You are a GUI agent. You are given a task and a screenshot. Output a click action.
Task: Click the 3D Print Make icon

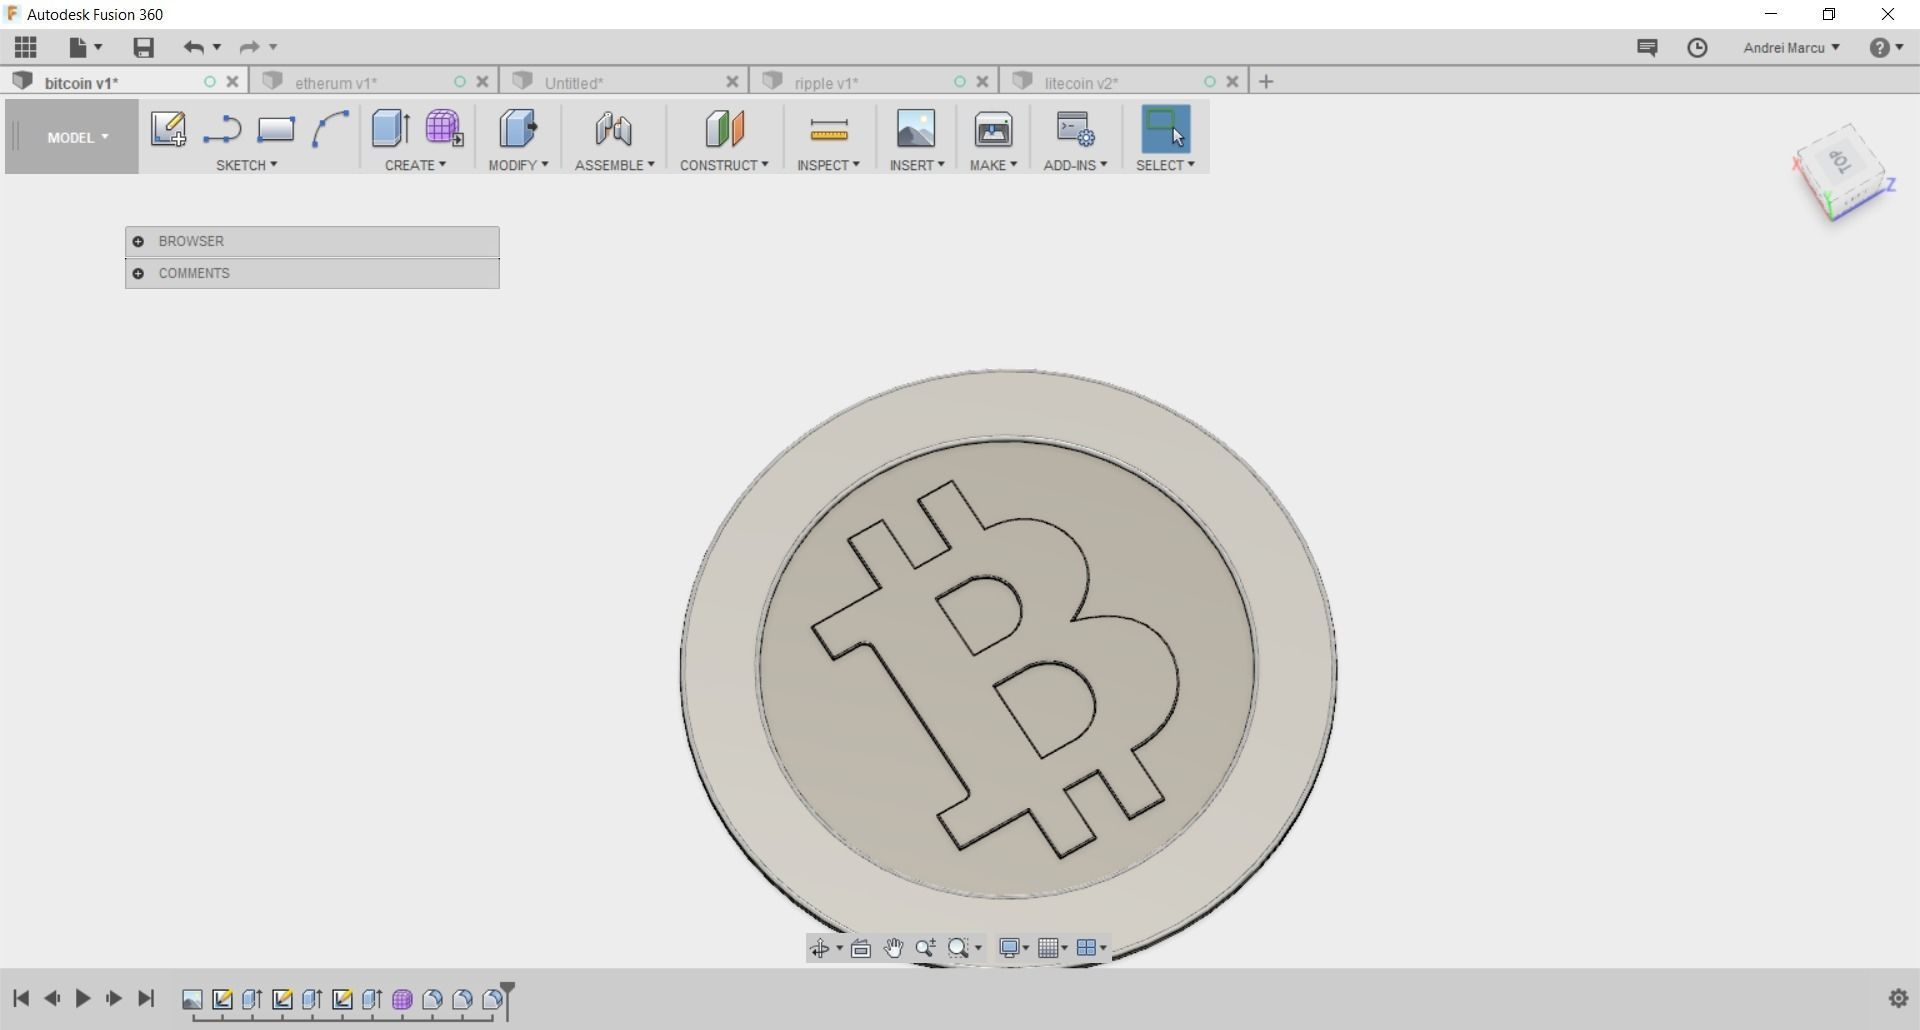(993, 129)
